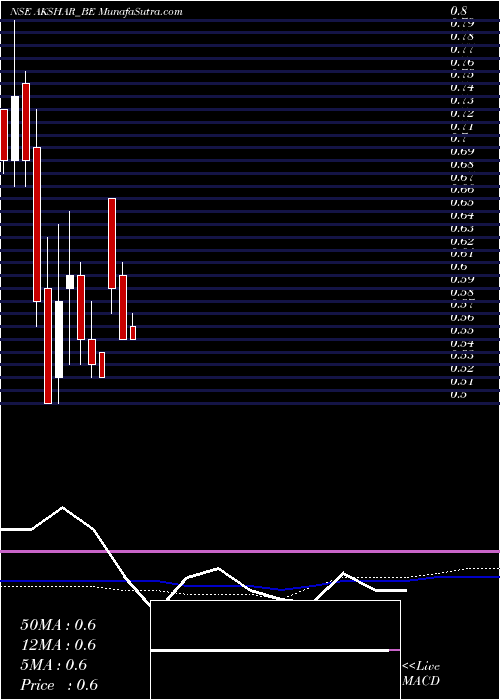500x700 pixels.
Task: Click the 0.64 price axis label
Action: pyautogui.click(x=462, y=216)
